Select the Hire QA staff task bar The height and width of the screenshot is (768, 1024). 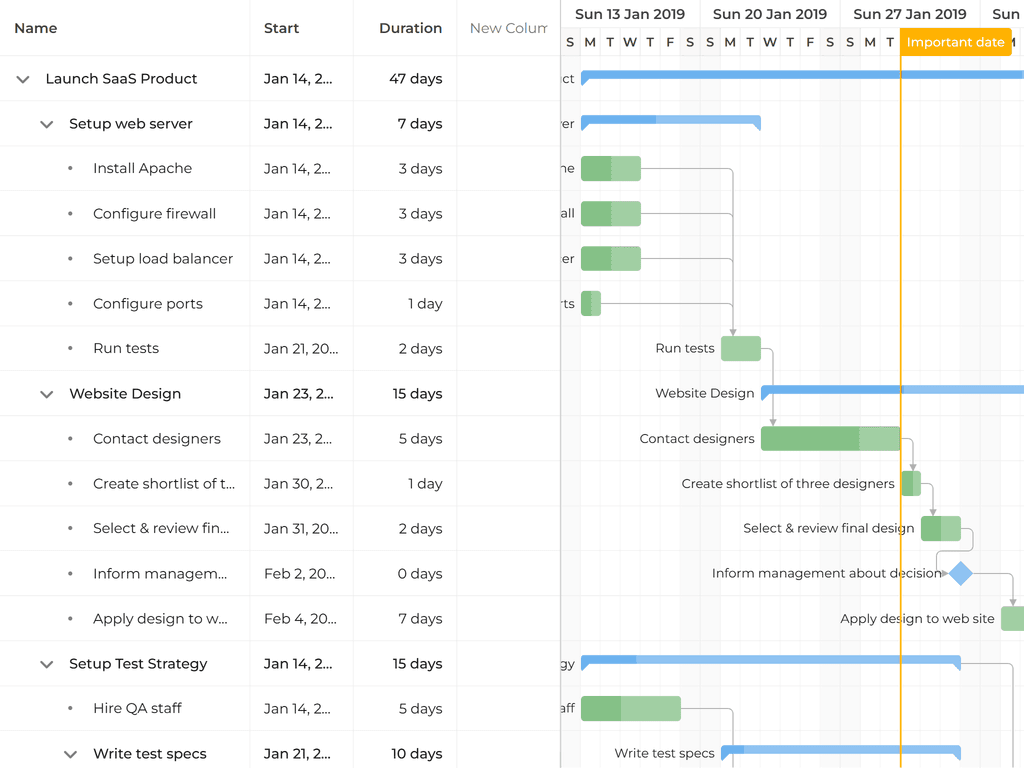(x=630, y=709)
